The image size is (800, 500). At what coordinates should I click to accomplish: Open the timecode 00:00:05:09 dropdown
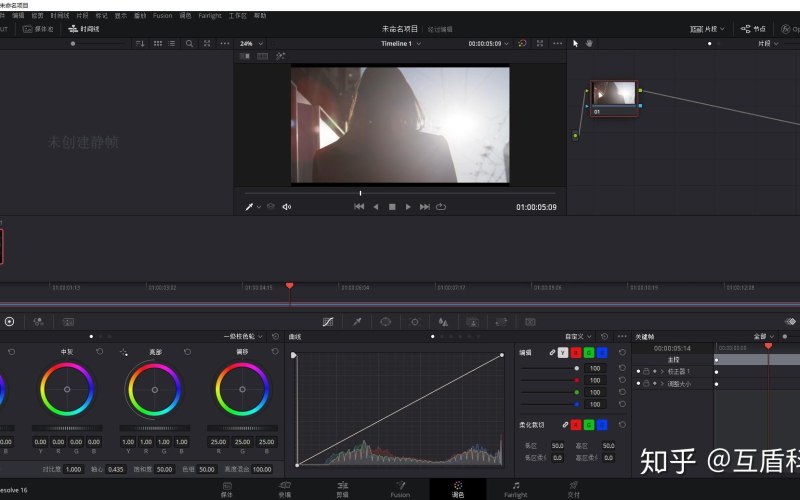[x=488, y=44]
